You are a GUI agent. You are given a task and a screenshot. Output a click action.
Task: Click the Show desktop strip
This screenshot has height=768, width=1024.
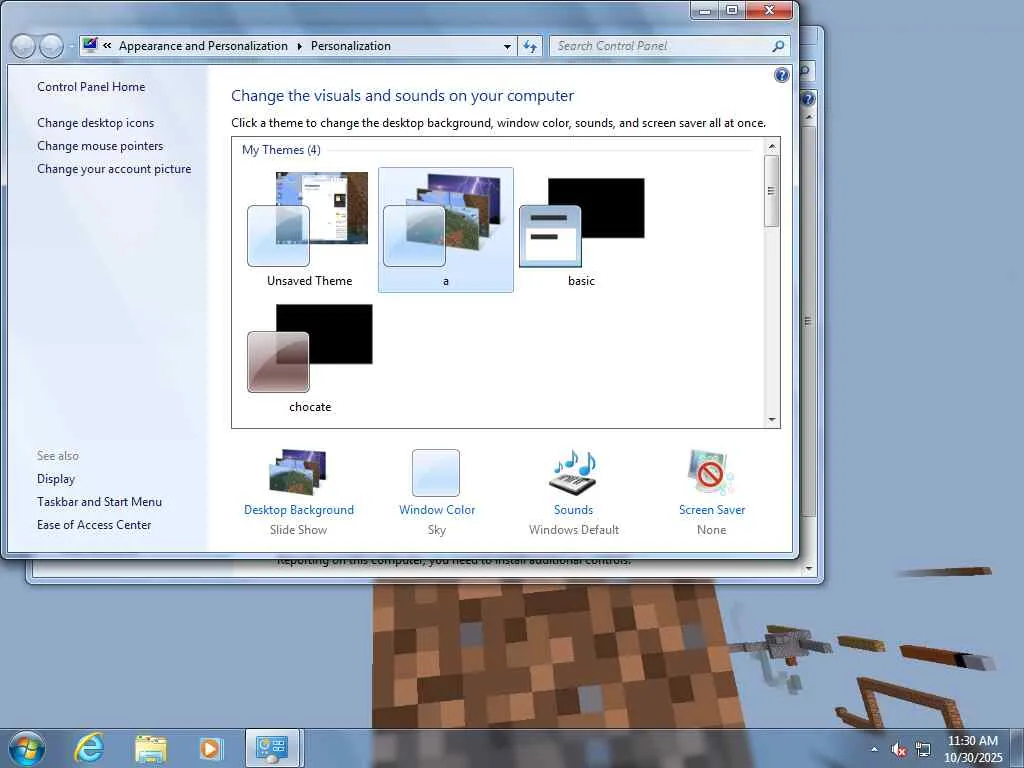point(1019,748)
